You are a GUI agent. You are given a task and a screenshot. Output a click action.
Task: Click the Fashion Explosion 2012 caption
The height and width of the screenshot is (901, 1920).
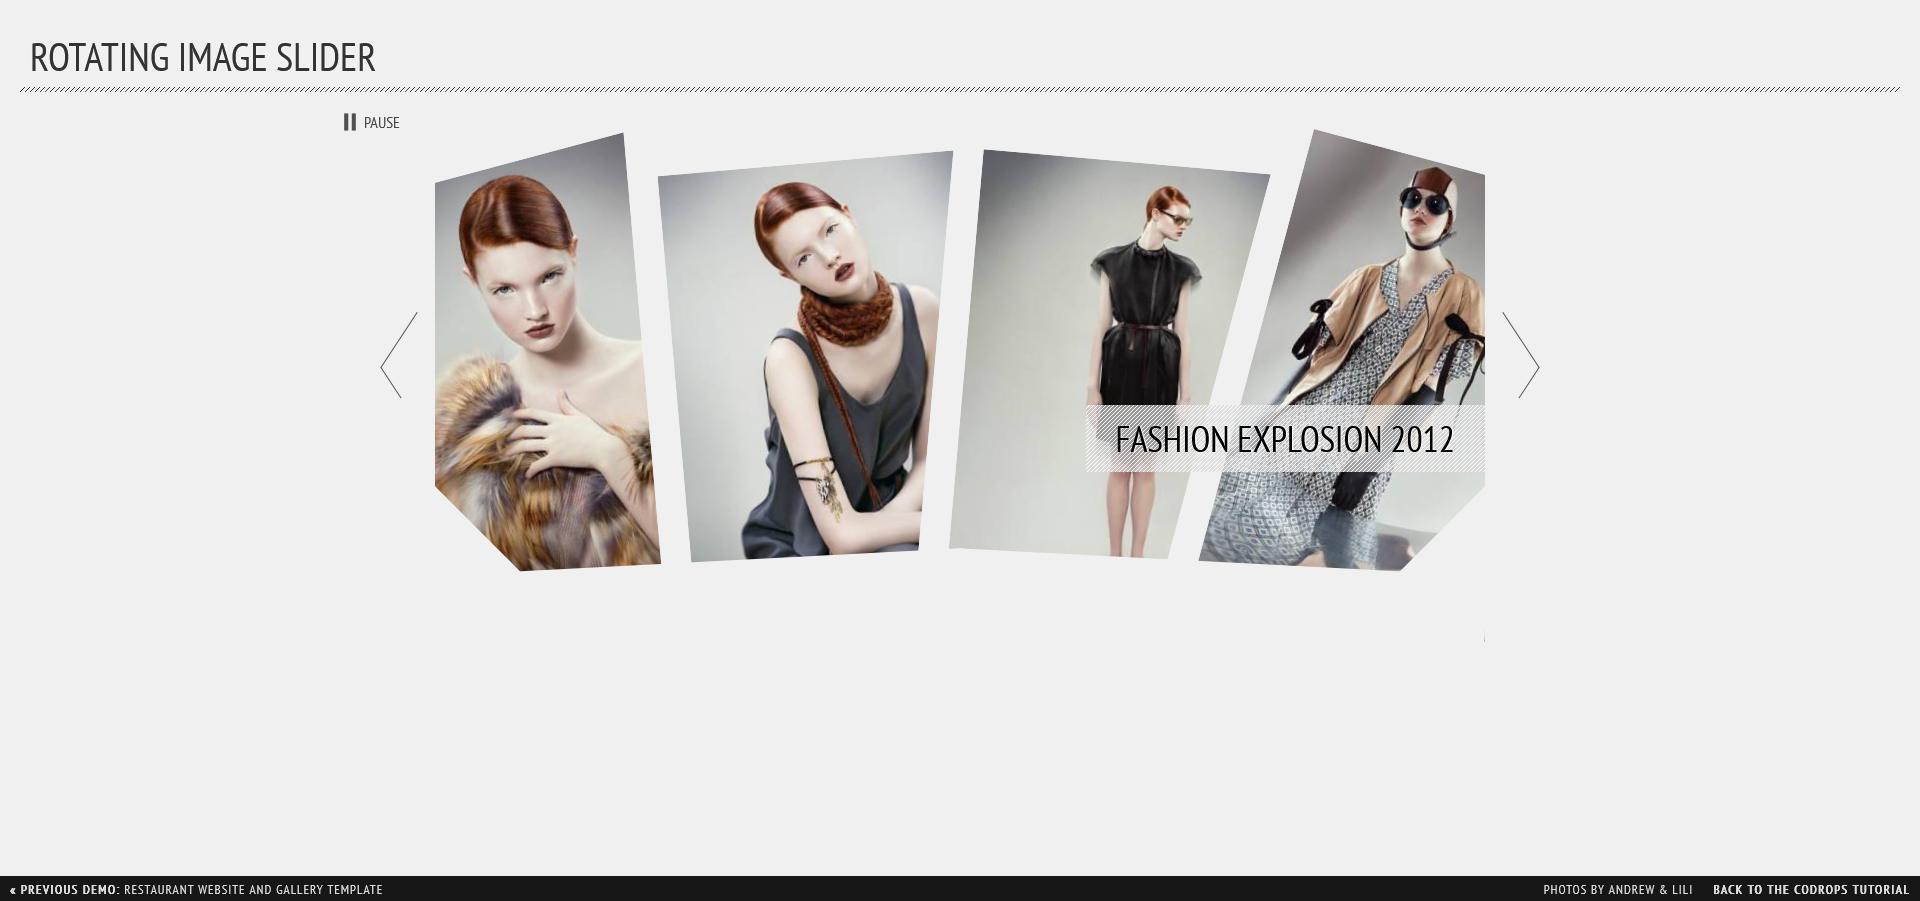[x=1284, y=439]
